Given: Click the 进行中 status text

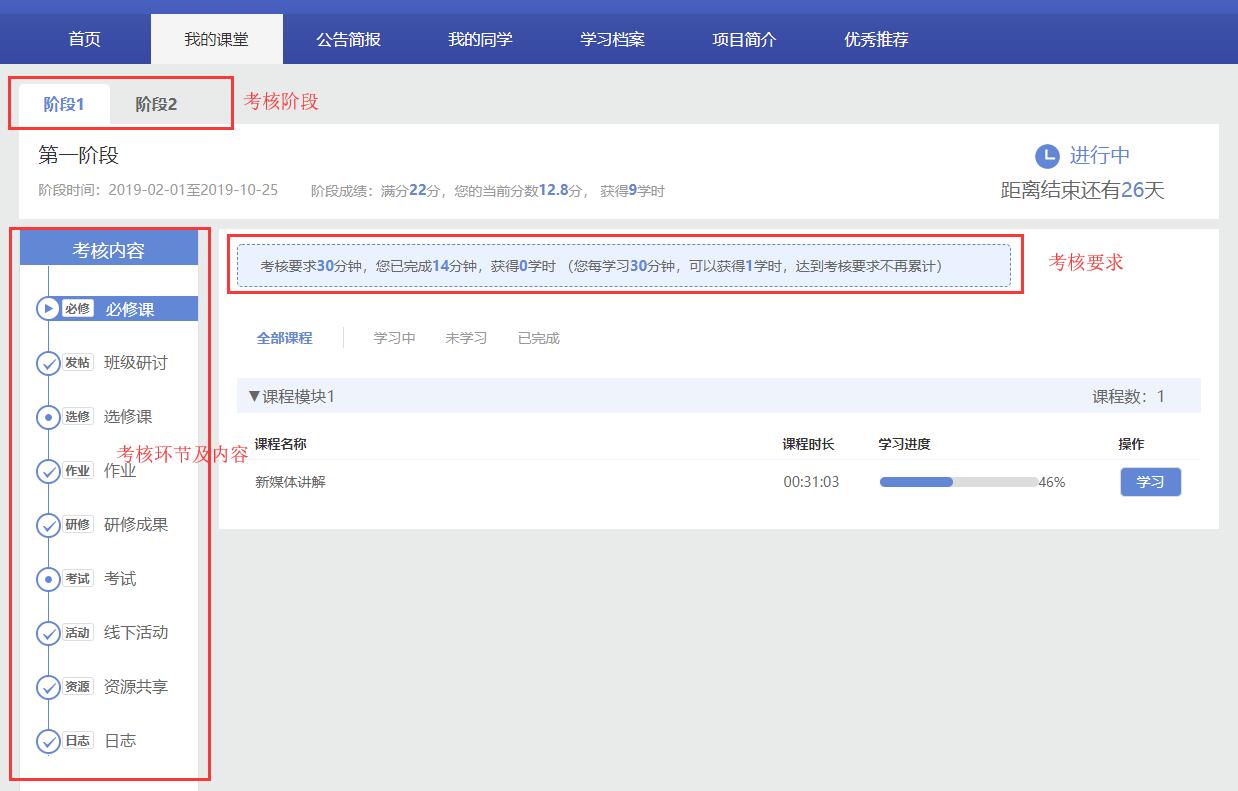Looking at the screenshot, I should (1100, 156).
